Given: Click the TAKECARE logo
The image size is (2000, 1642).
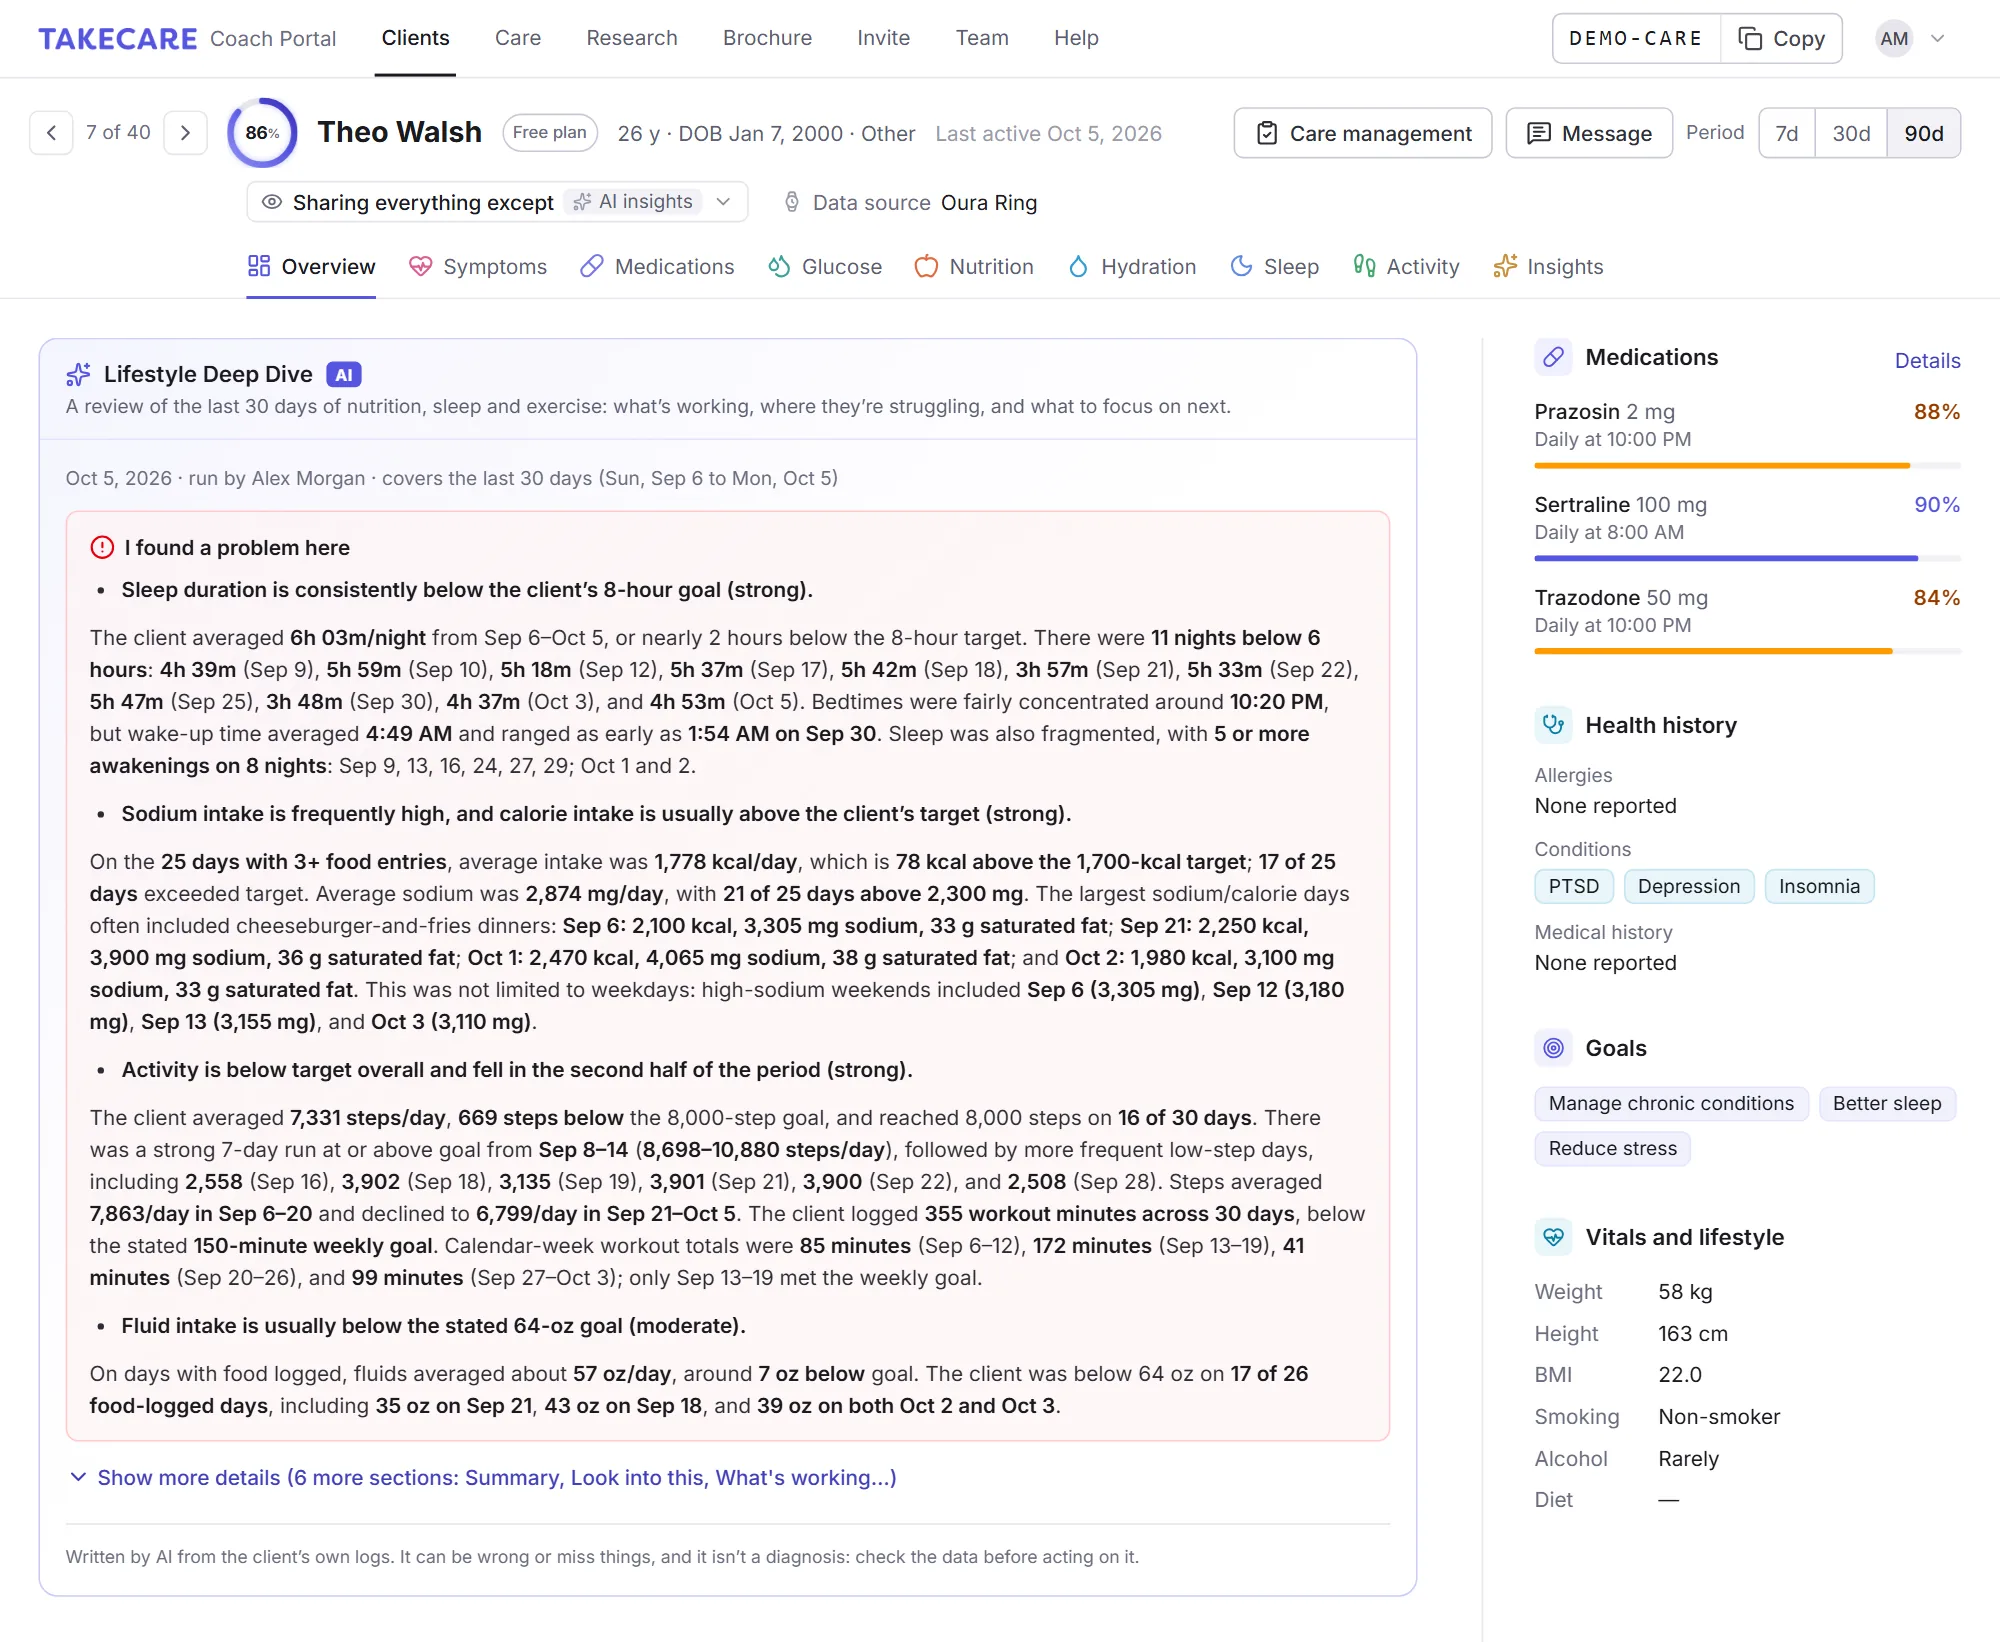Looking at the screenshot, I should 117,39.
